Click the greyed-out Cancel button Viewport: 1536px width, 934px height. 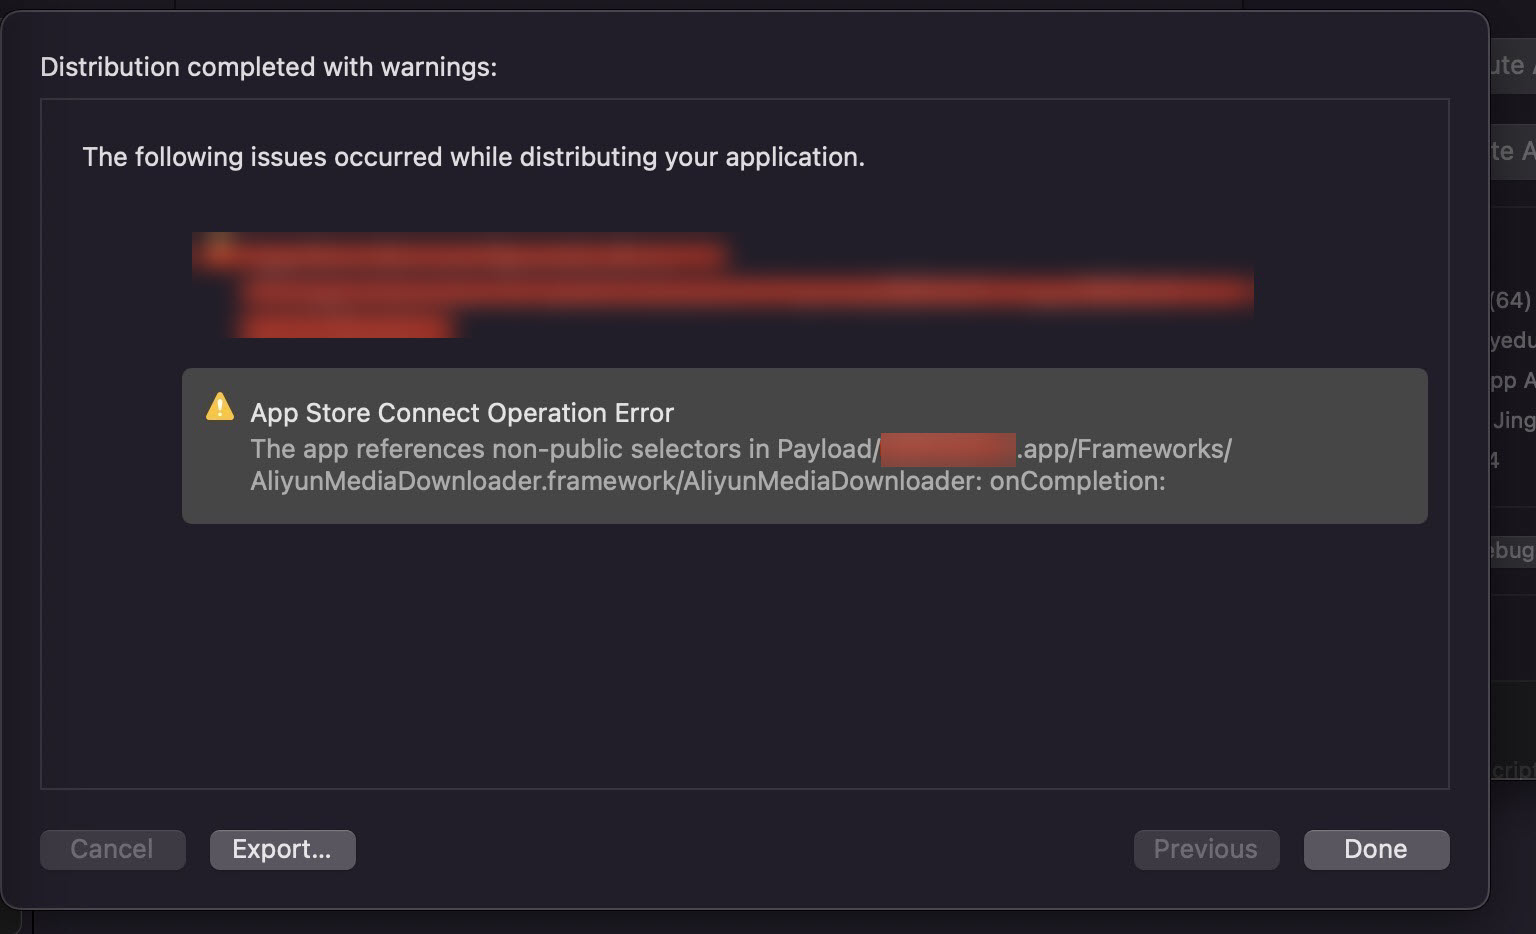(112, 849)
